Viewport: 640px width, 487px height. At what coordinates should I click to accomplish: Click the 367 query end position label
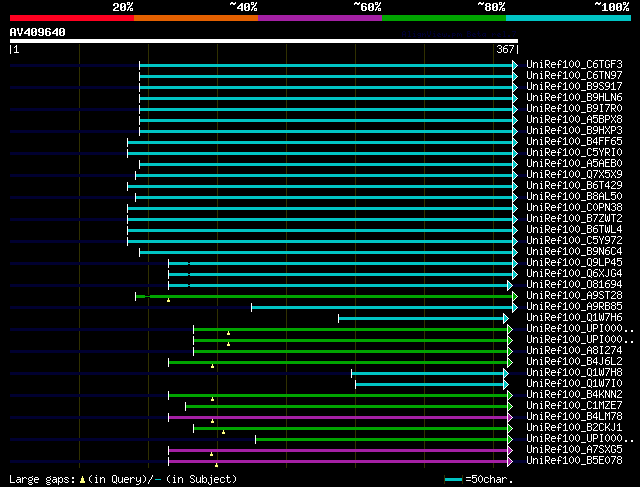[505, 49]
